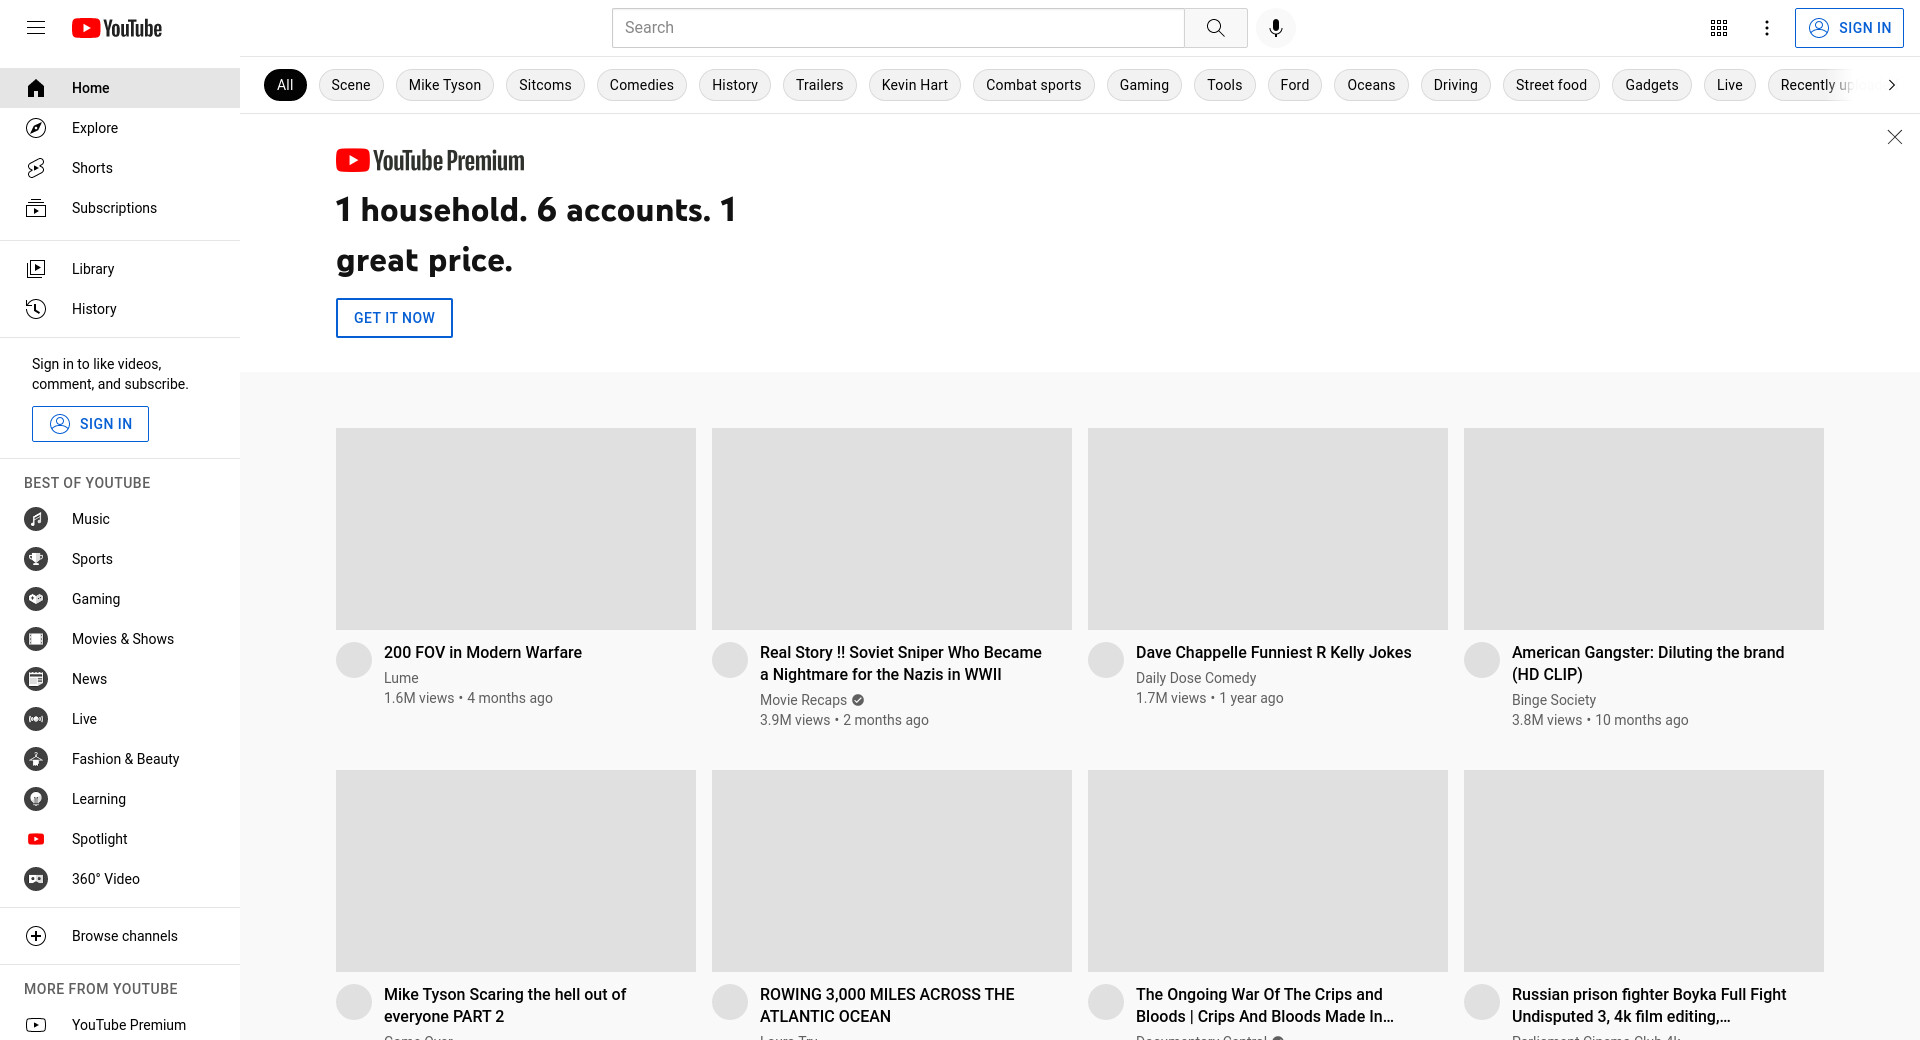Screen dimensions: 1920x1040
Task: Focus the Search input field
Action: pyautogui.click(x=898, y=28)
